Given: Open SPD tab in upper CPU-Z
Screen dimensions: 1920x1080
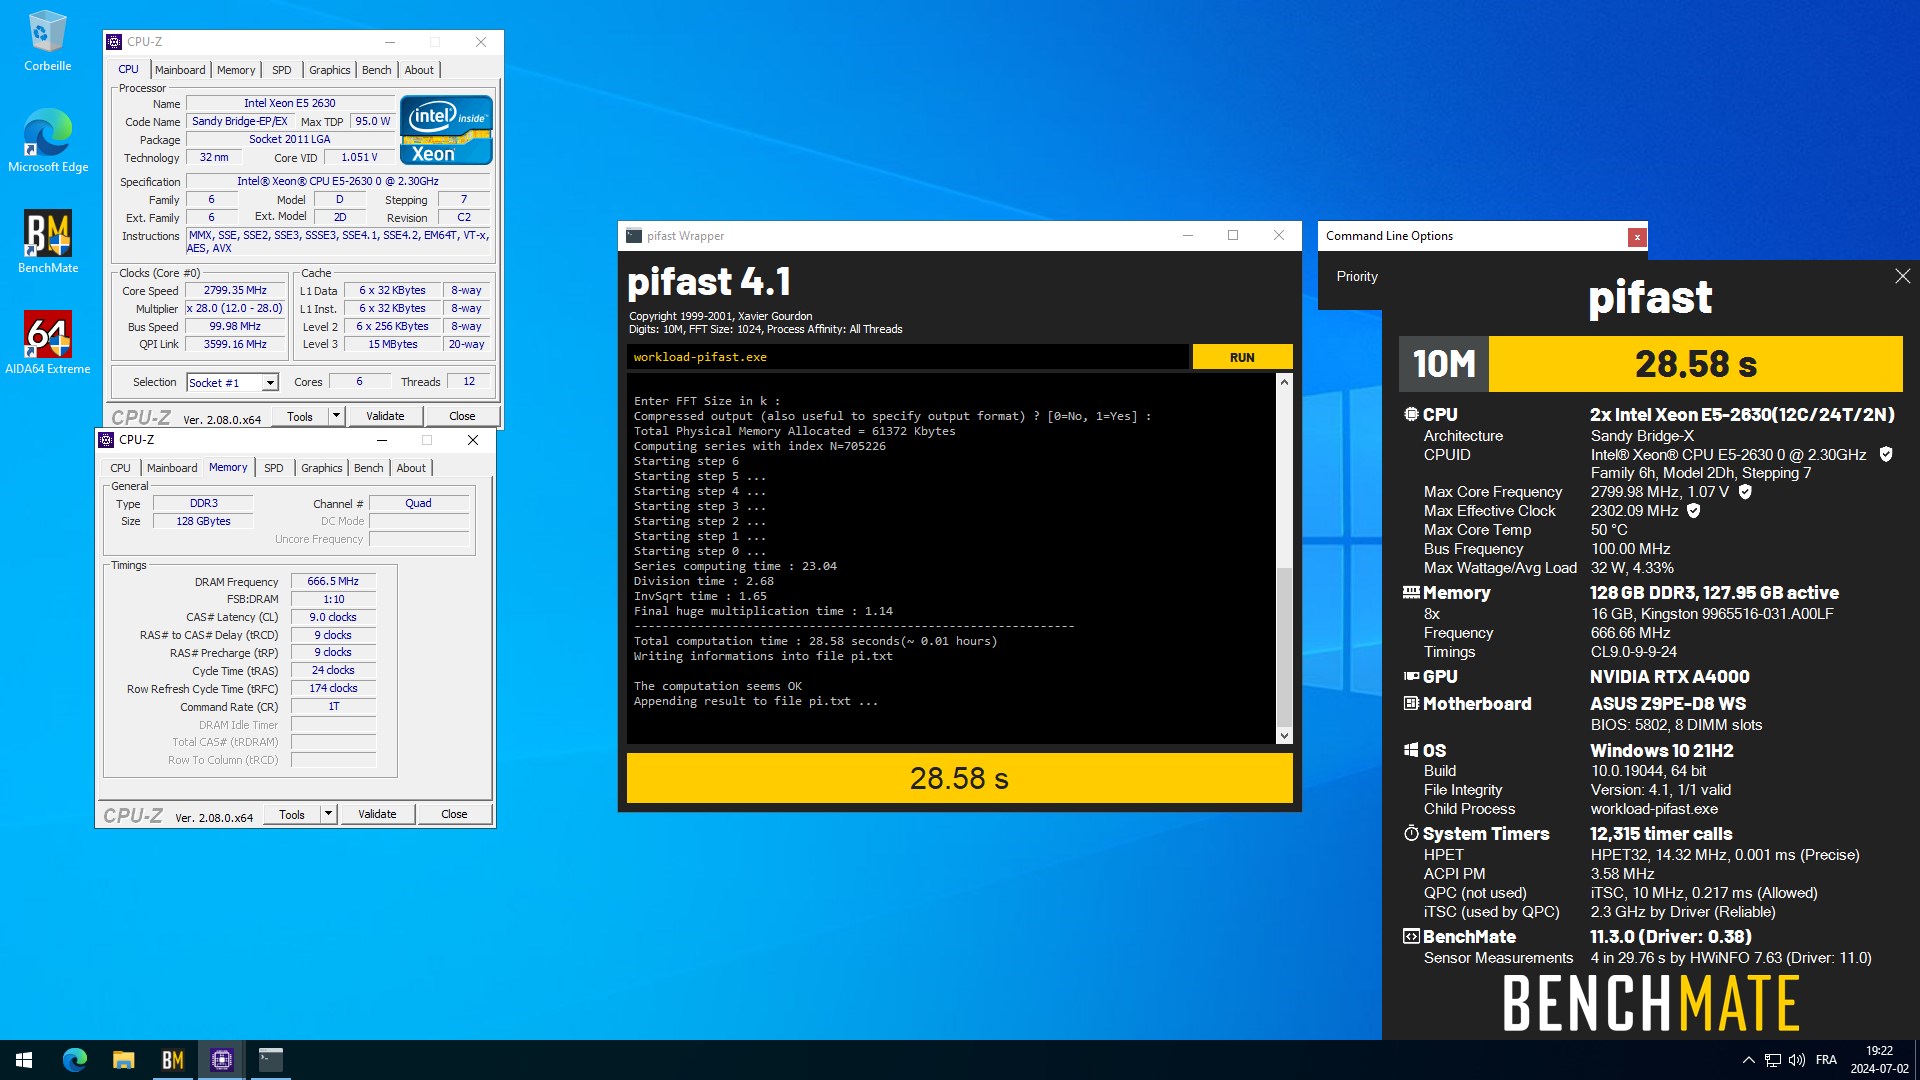Looking at the screenshot, I should pos(282,70).
